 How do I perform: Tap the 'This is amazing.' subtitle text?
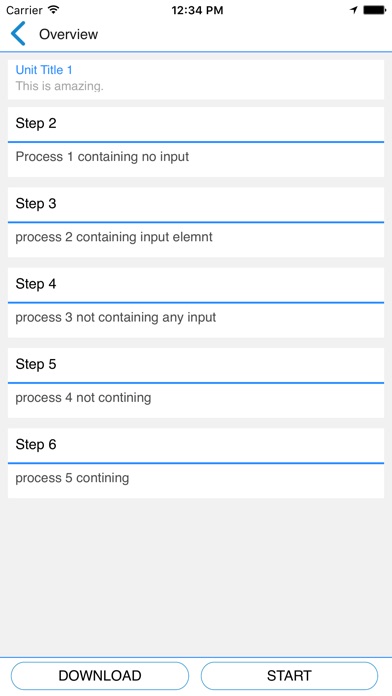coord(59,86)
